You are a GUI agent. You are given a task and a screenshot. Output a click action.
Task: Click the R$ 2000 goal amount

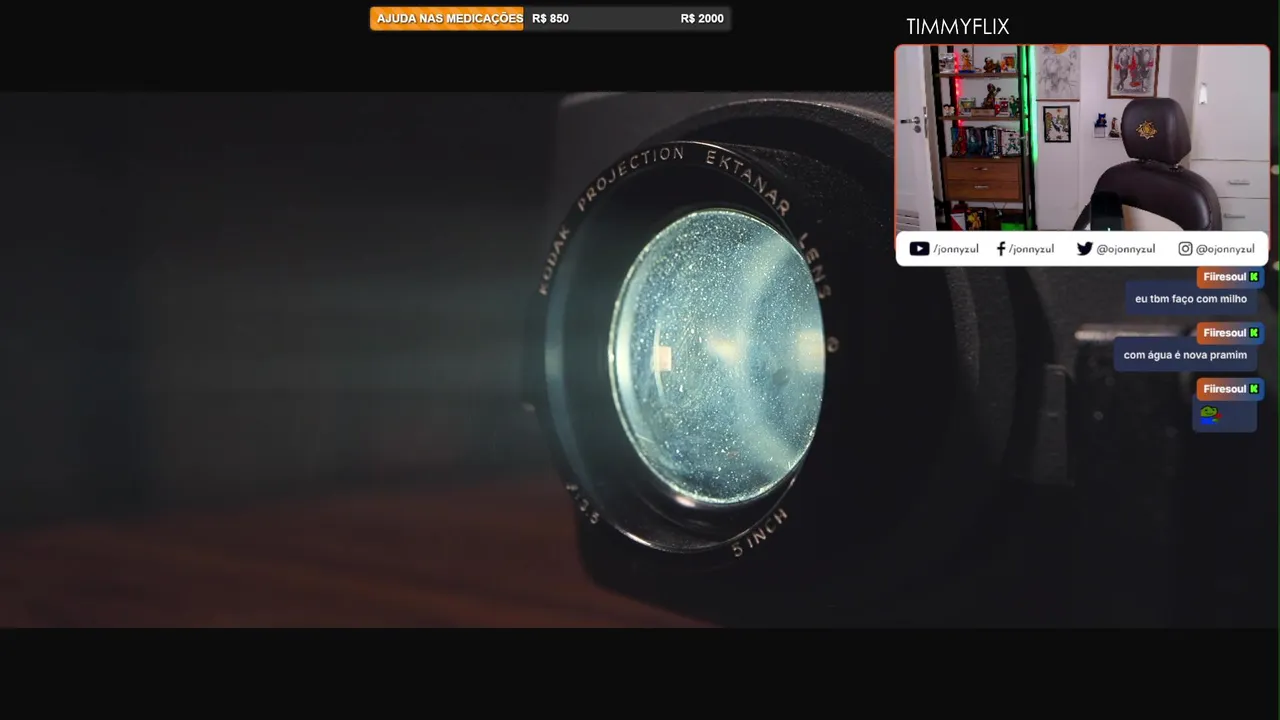pyautogui.click(x=702, y=19)
